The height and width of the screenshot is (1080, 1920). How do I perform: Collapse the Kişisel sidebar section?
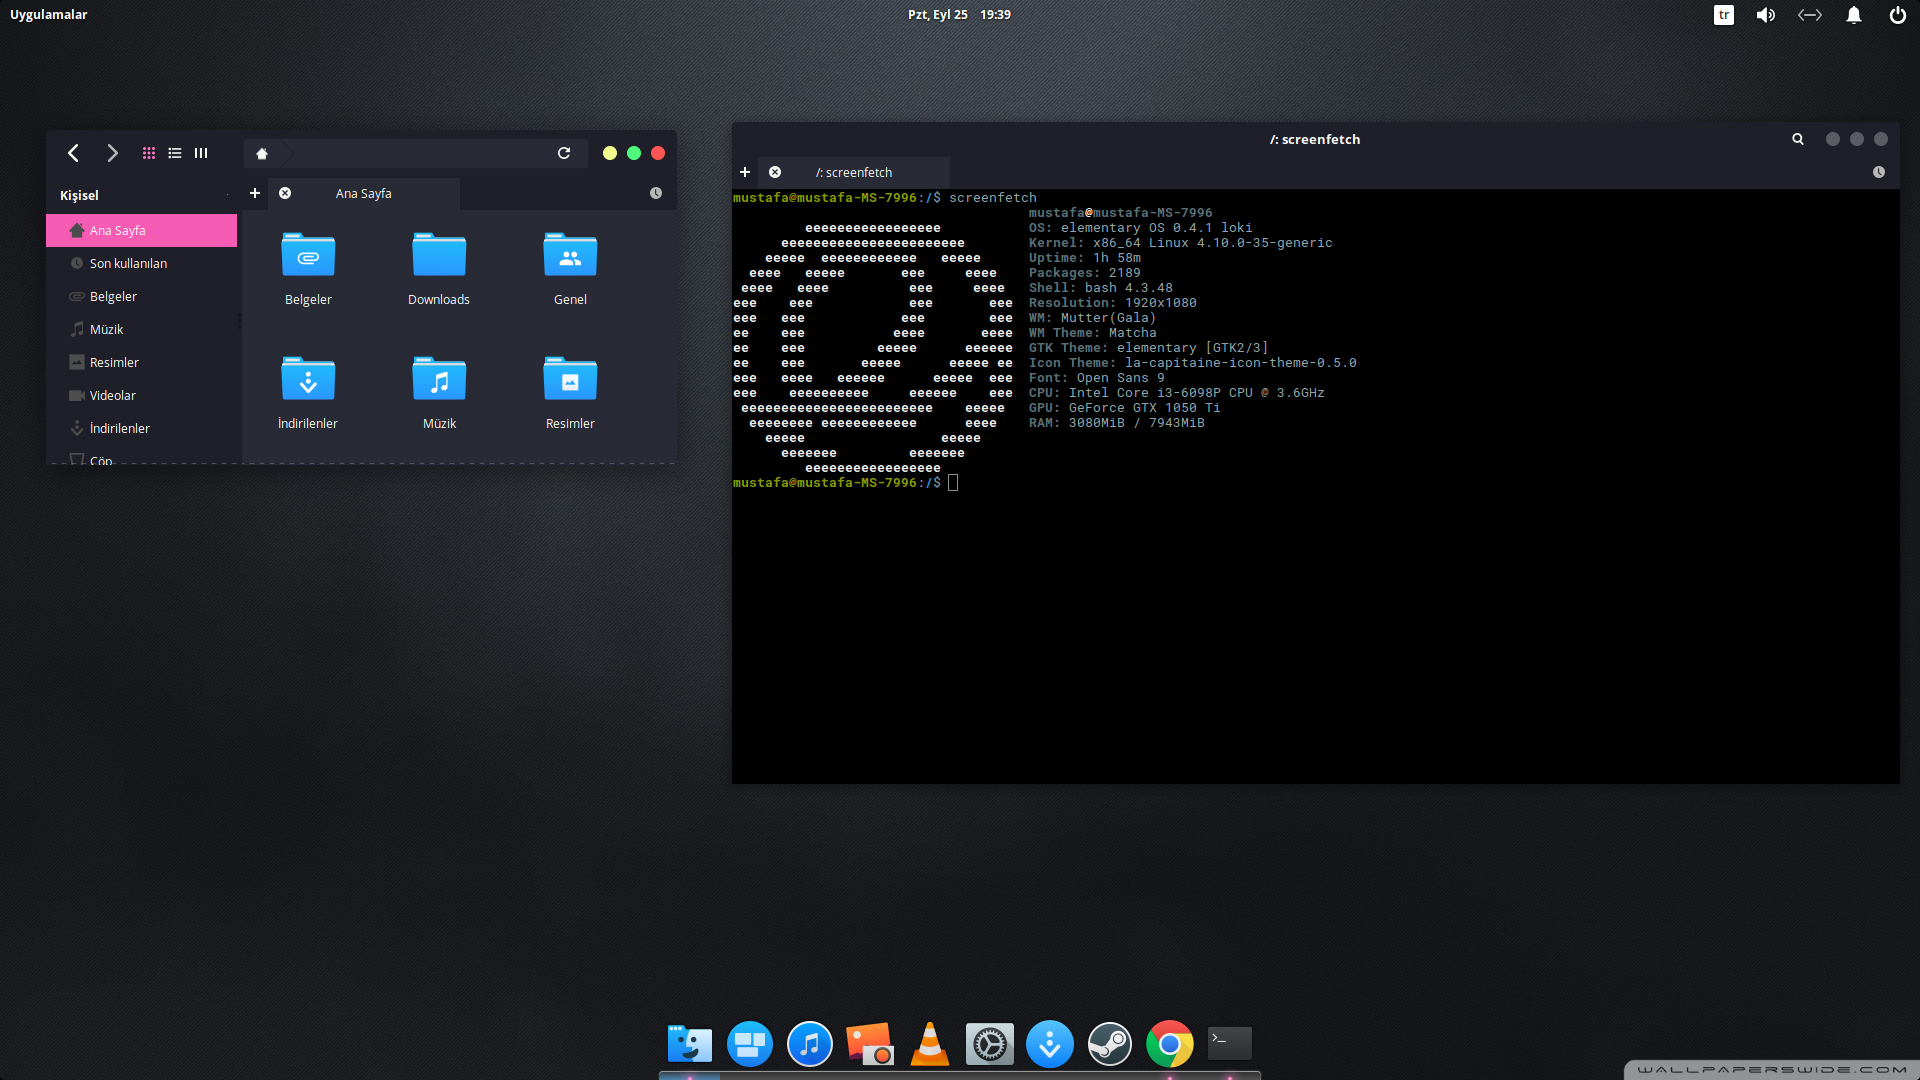pyautogui.click(x=228, y=195)
